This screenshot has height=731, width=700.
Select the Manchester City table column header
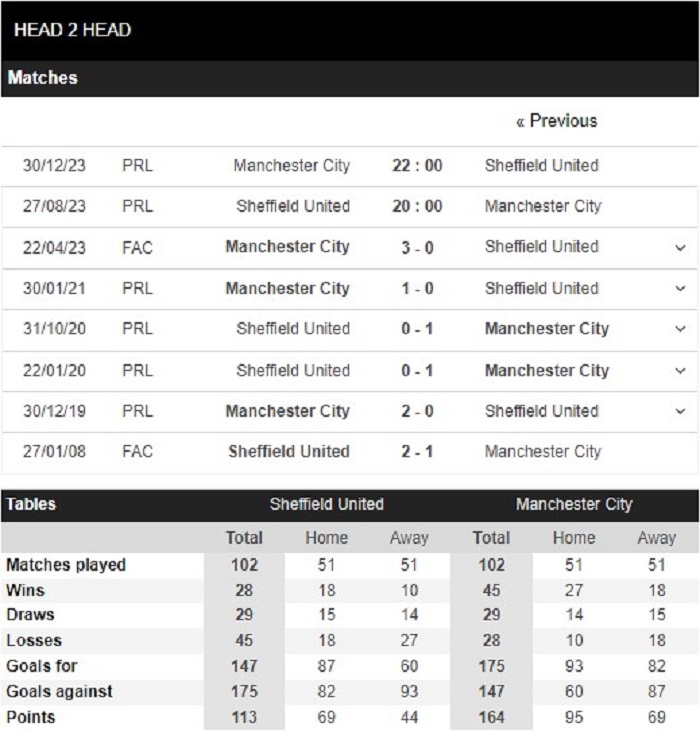coord(574,504)
